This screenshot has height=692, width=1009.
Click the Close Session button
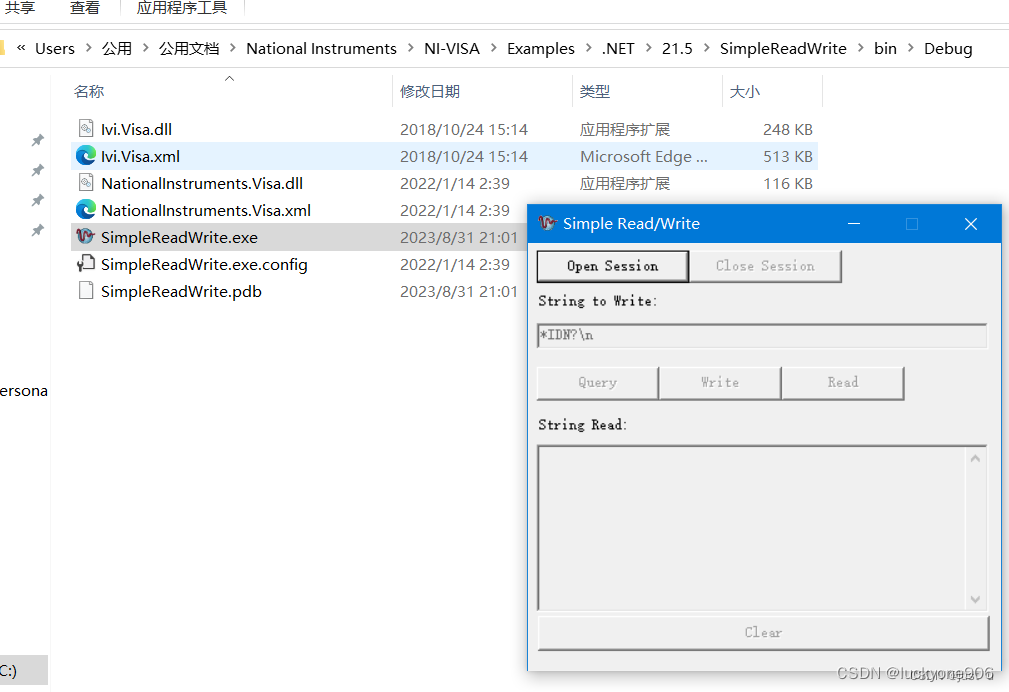(x=765, y=266)
